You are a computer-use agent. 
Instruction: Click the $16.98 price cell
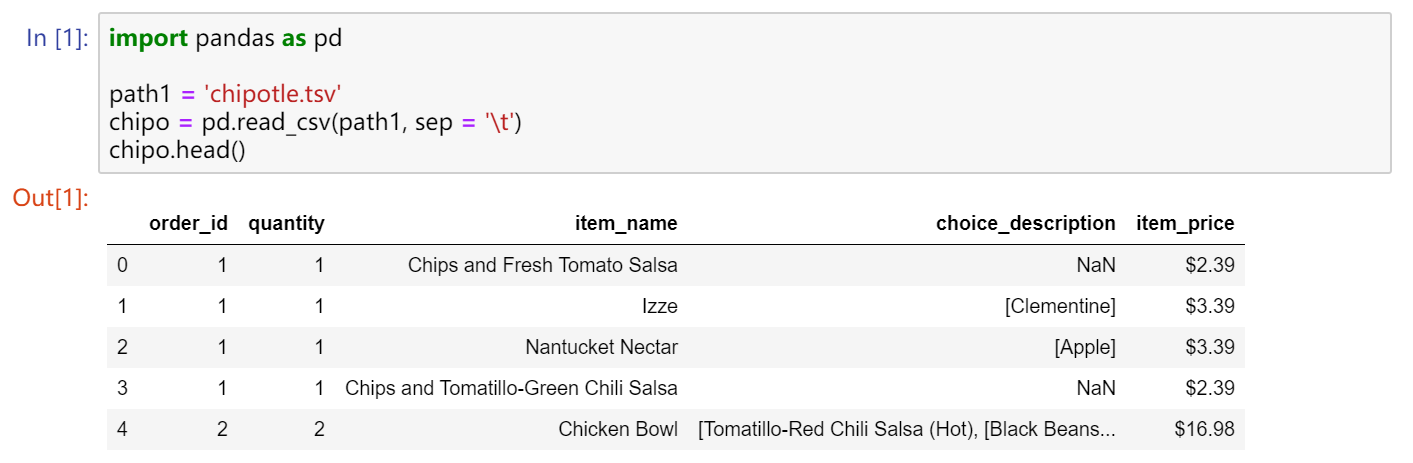click(1204, 429)
